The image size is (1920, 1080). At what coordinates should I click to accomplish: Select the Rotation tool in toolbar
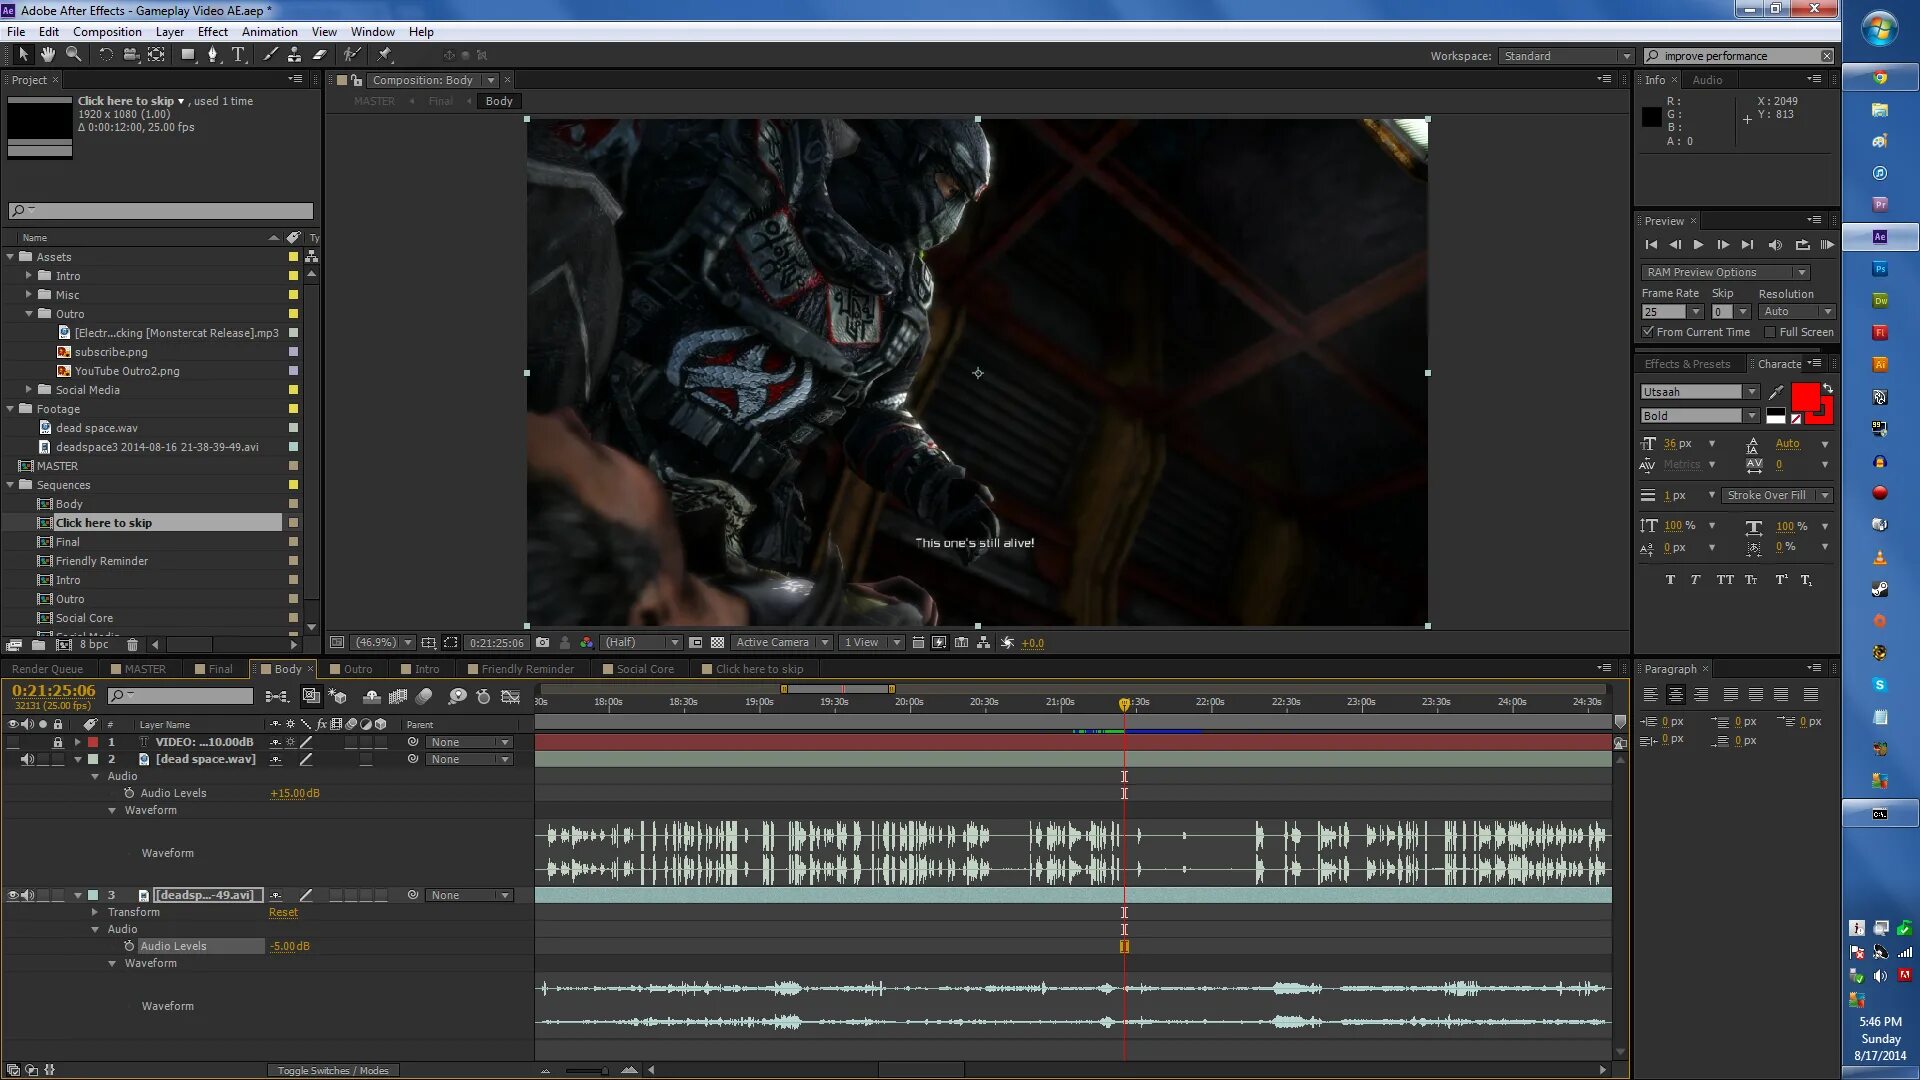click(x=104, y=55)
